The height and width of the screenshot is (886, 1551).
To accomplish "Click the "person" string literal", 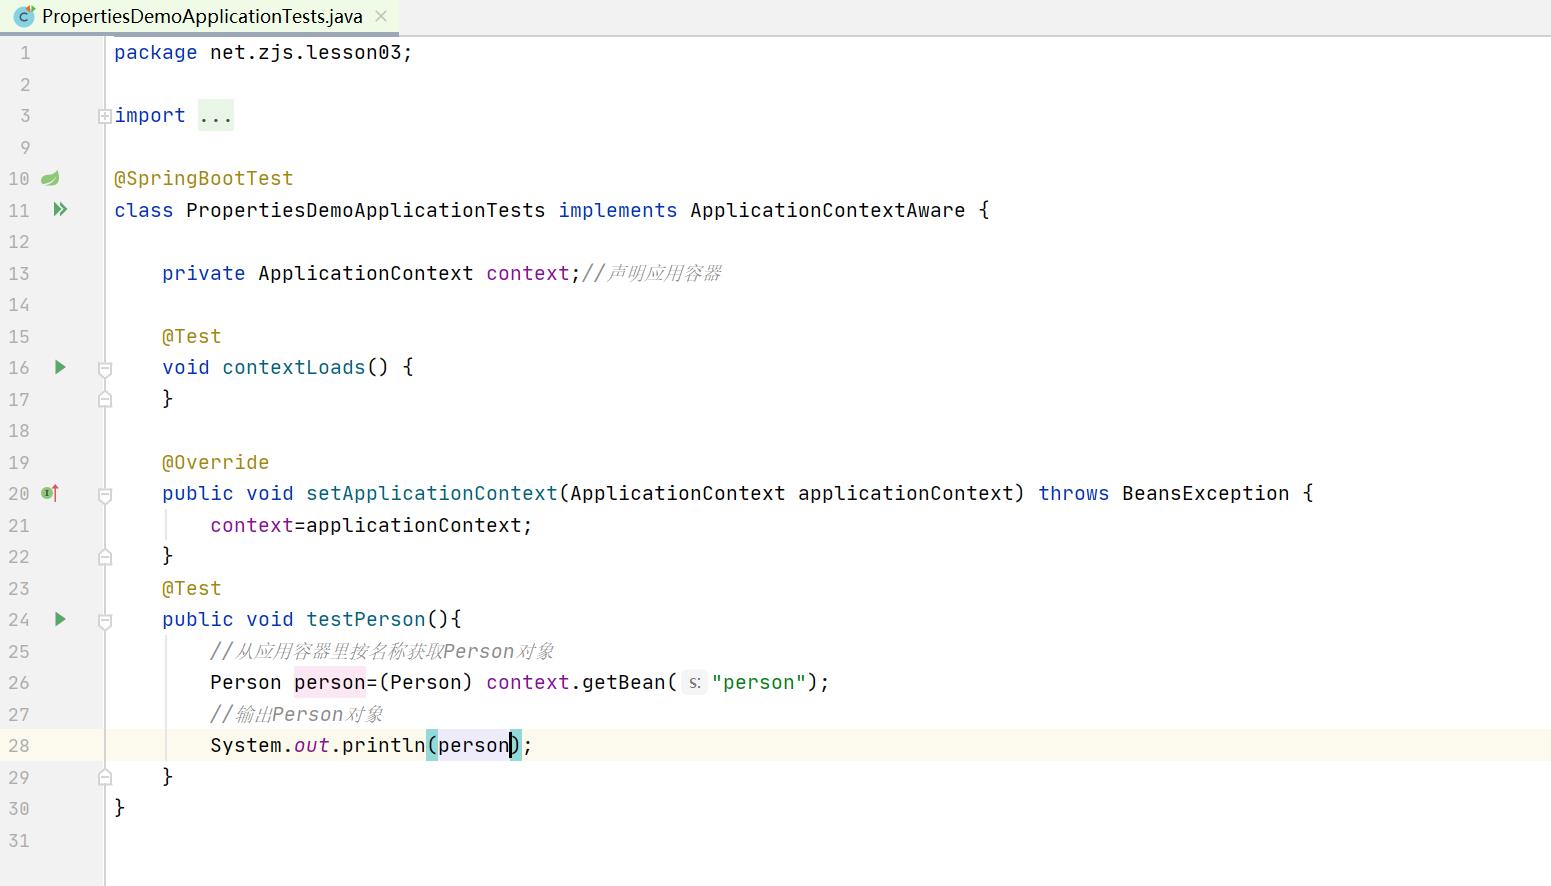I will point(759,682).
